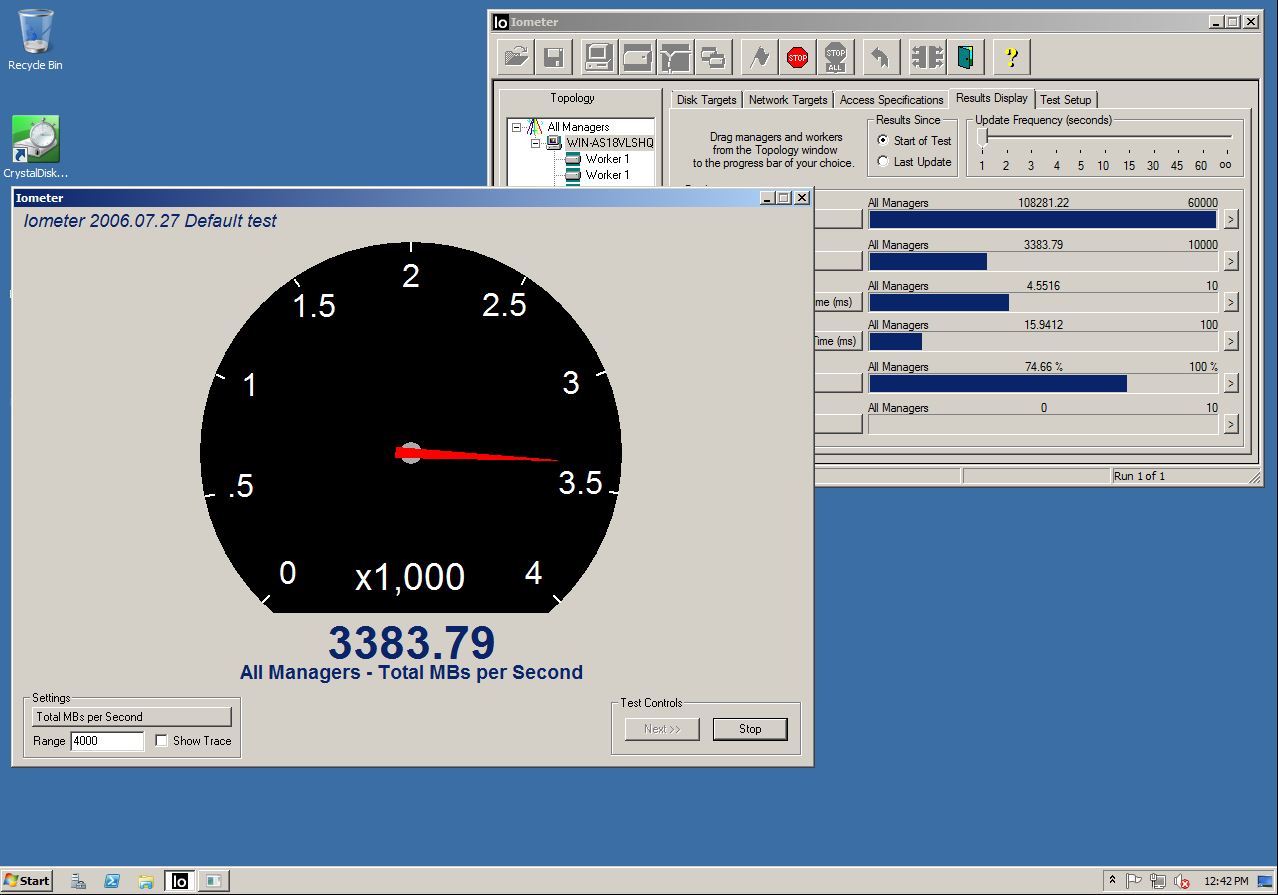Open the Access Specifications tab
Image resolution: width=1278 pixels, height=895 pixels.
click(891, 100)
